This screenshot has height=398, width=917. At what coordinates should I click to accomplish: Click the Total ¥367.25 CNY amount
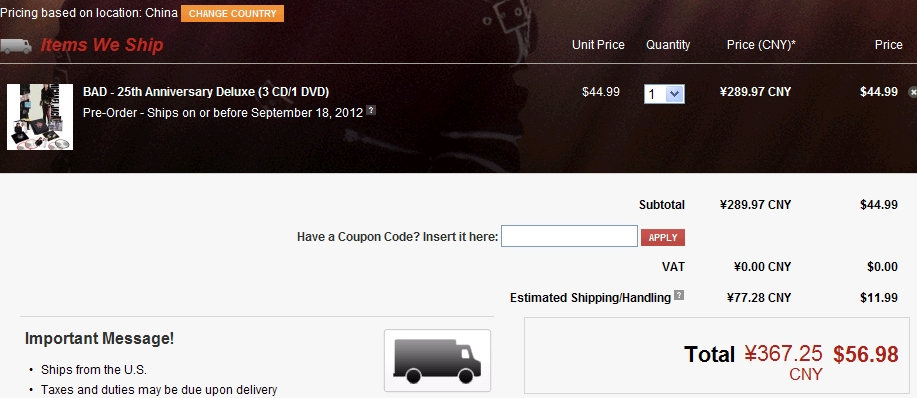[783, 362]
